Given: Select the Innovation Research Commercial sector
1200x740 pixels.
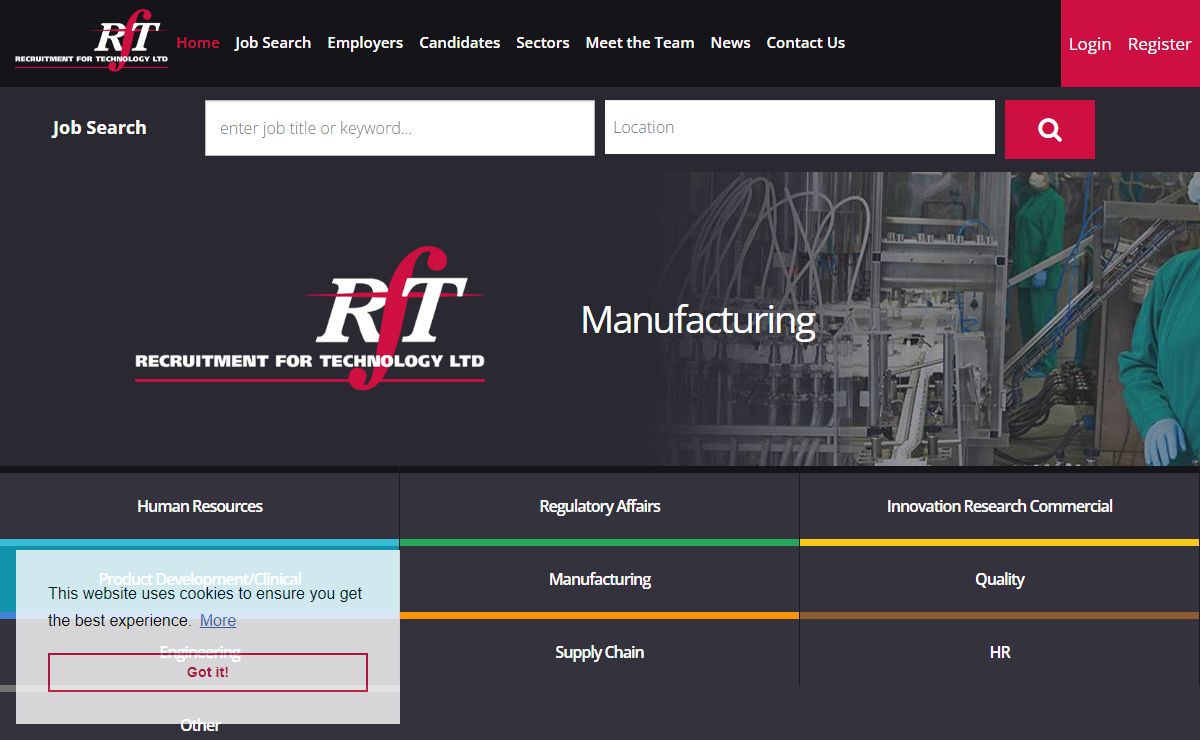Looking at the screenshot, I should 1000,506.
